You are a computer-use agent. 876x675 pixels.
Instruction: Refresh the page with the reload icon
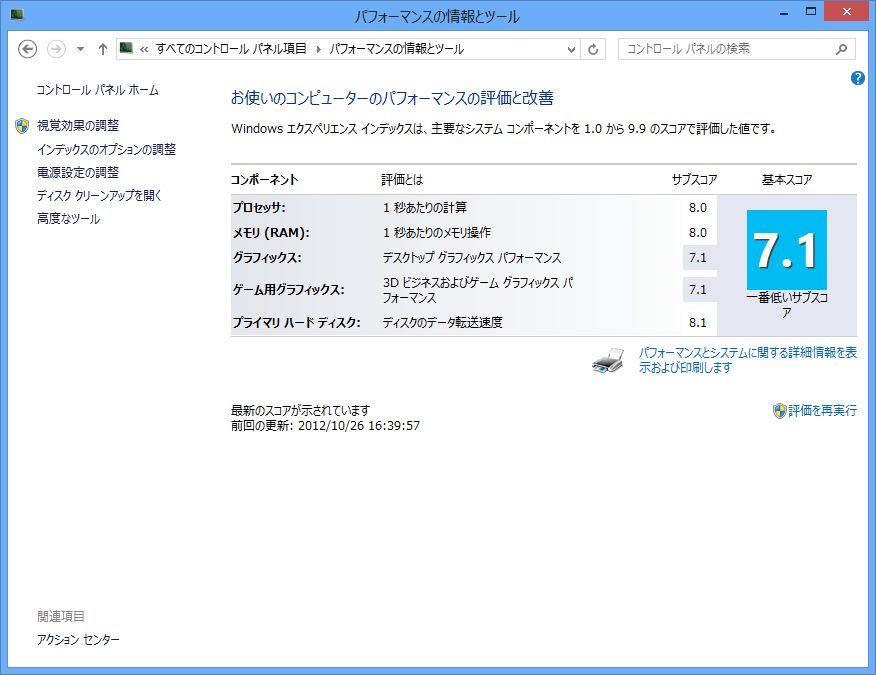(593, 49)
